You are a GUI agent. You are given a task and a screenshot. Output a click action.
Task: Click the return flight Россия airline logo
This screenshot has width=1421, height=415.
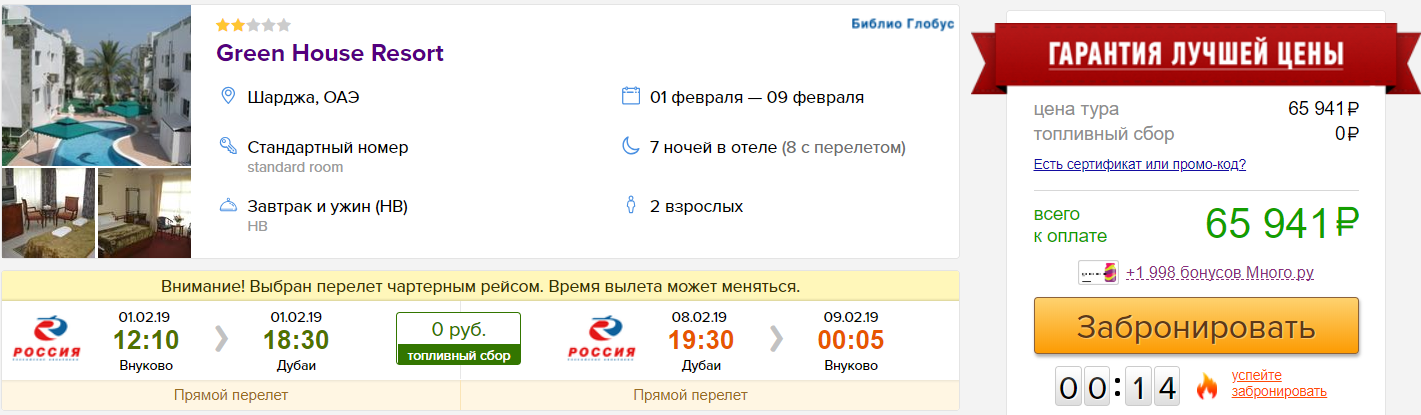[x=601, y=340]
